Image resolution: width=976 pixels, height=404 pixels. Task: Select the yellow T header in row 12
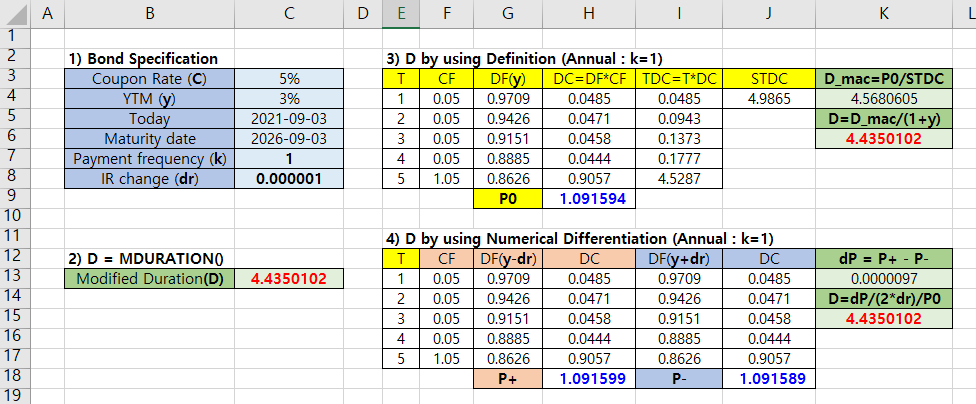tap(401, 258)
